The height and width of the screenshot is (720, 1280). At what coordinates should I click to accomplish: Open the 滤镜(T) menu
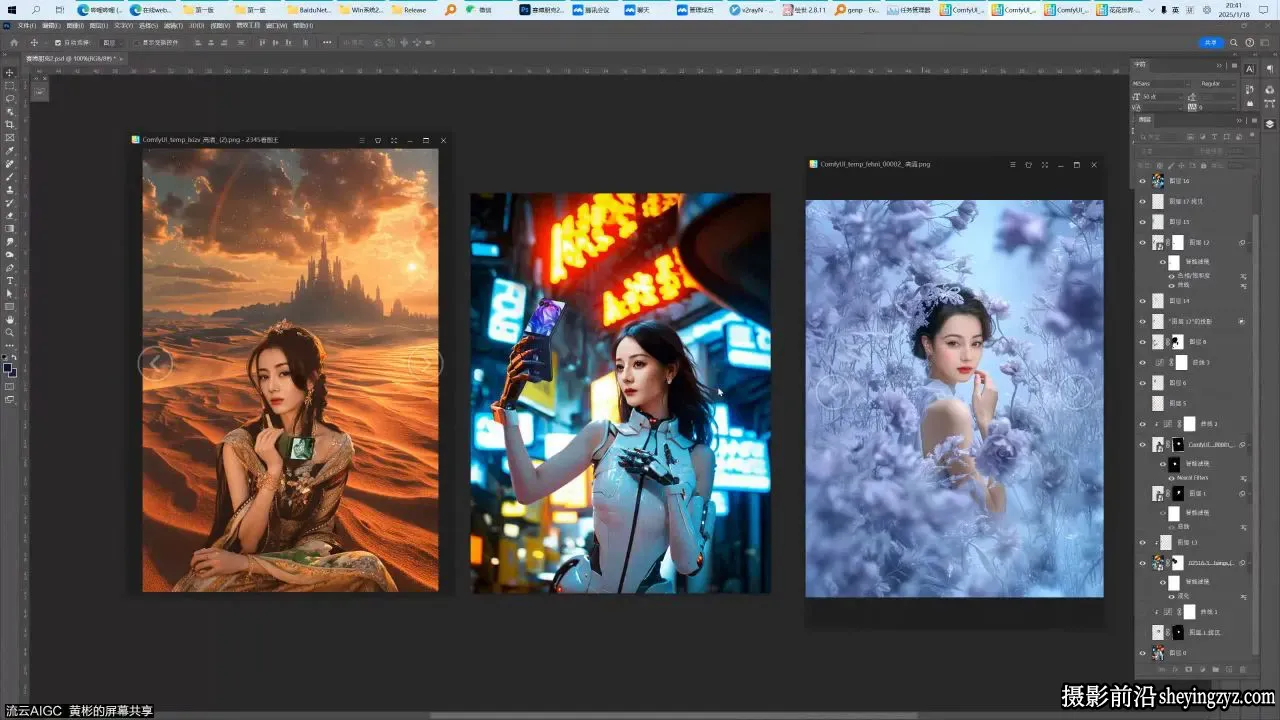173,26
